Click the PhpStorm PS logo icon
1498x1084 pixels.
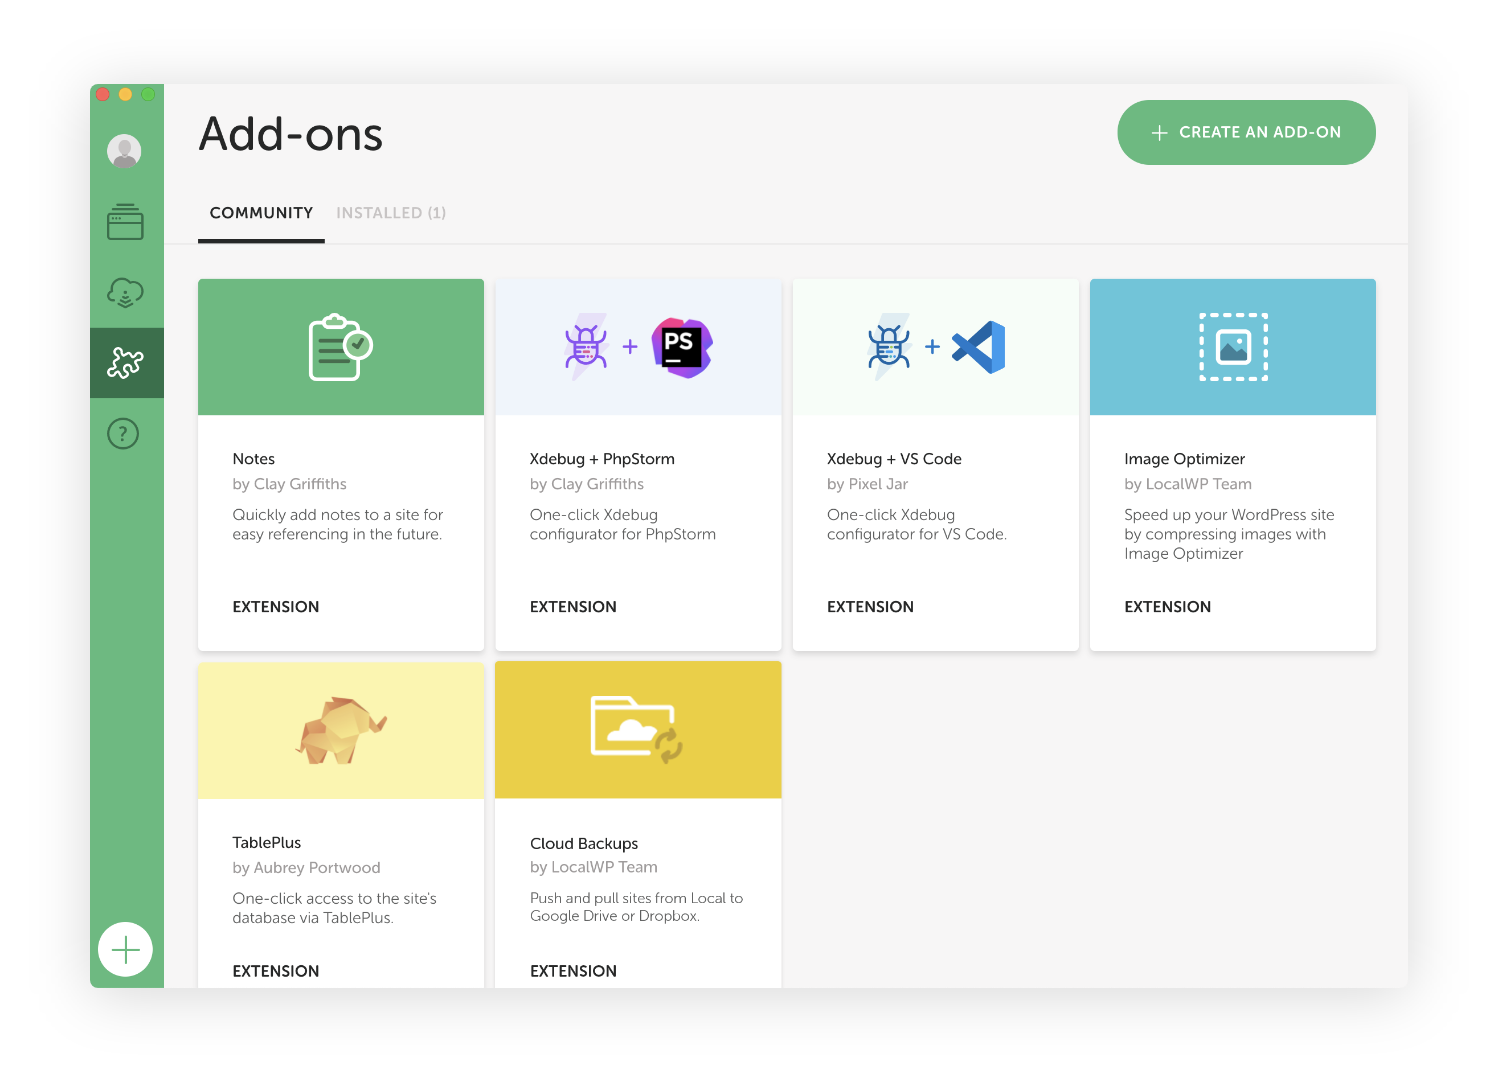pos(681,347)
